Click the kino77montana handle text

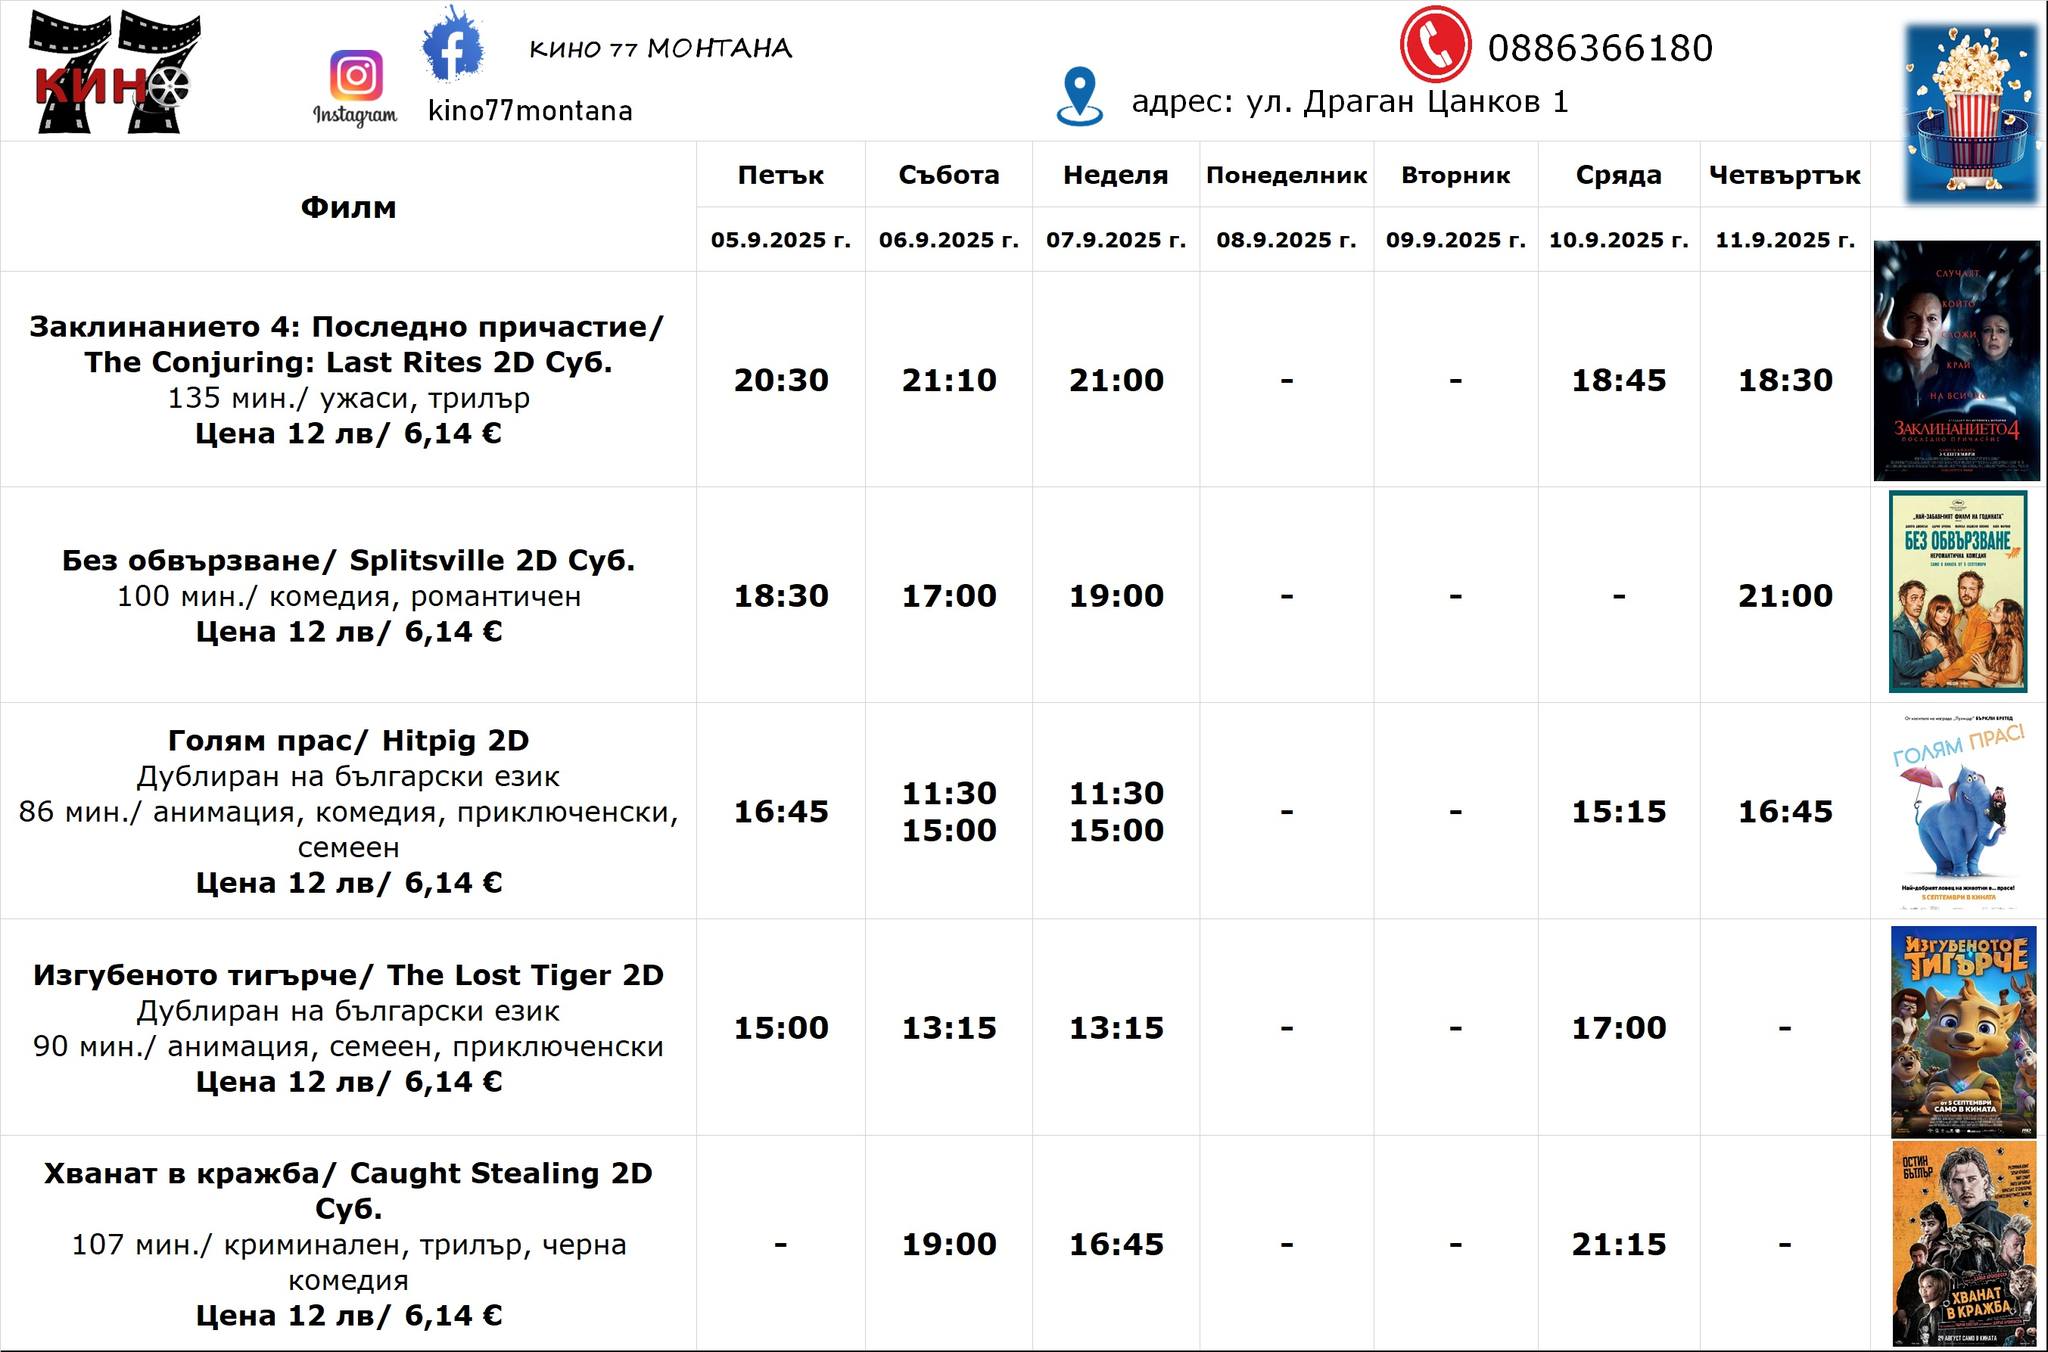(530, 111)
